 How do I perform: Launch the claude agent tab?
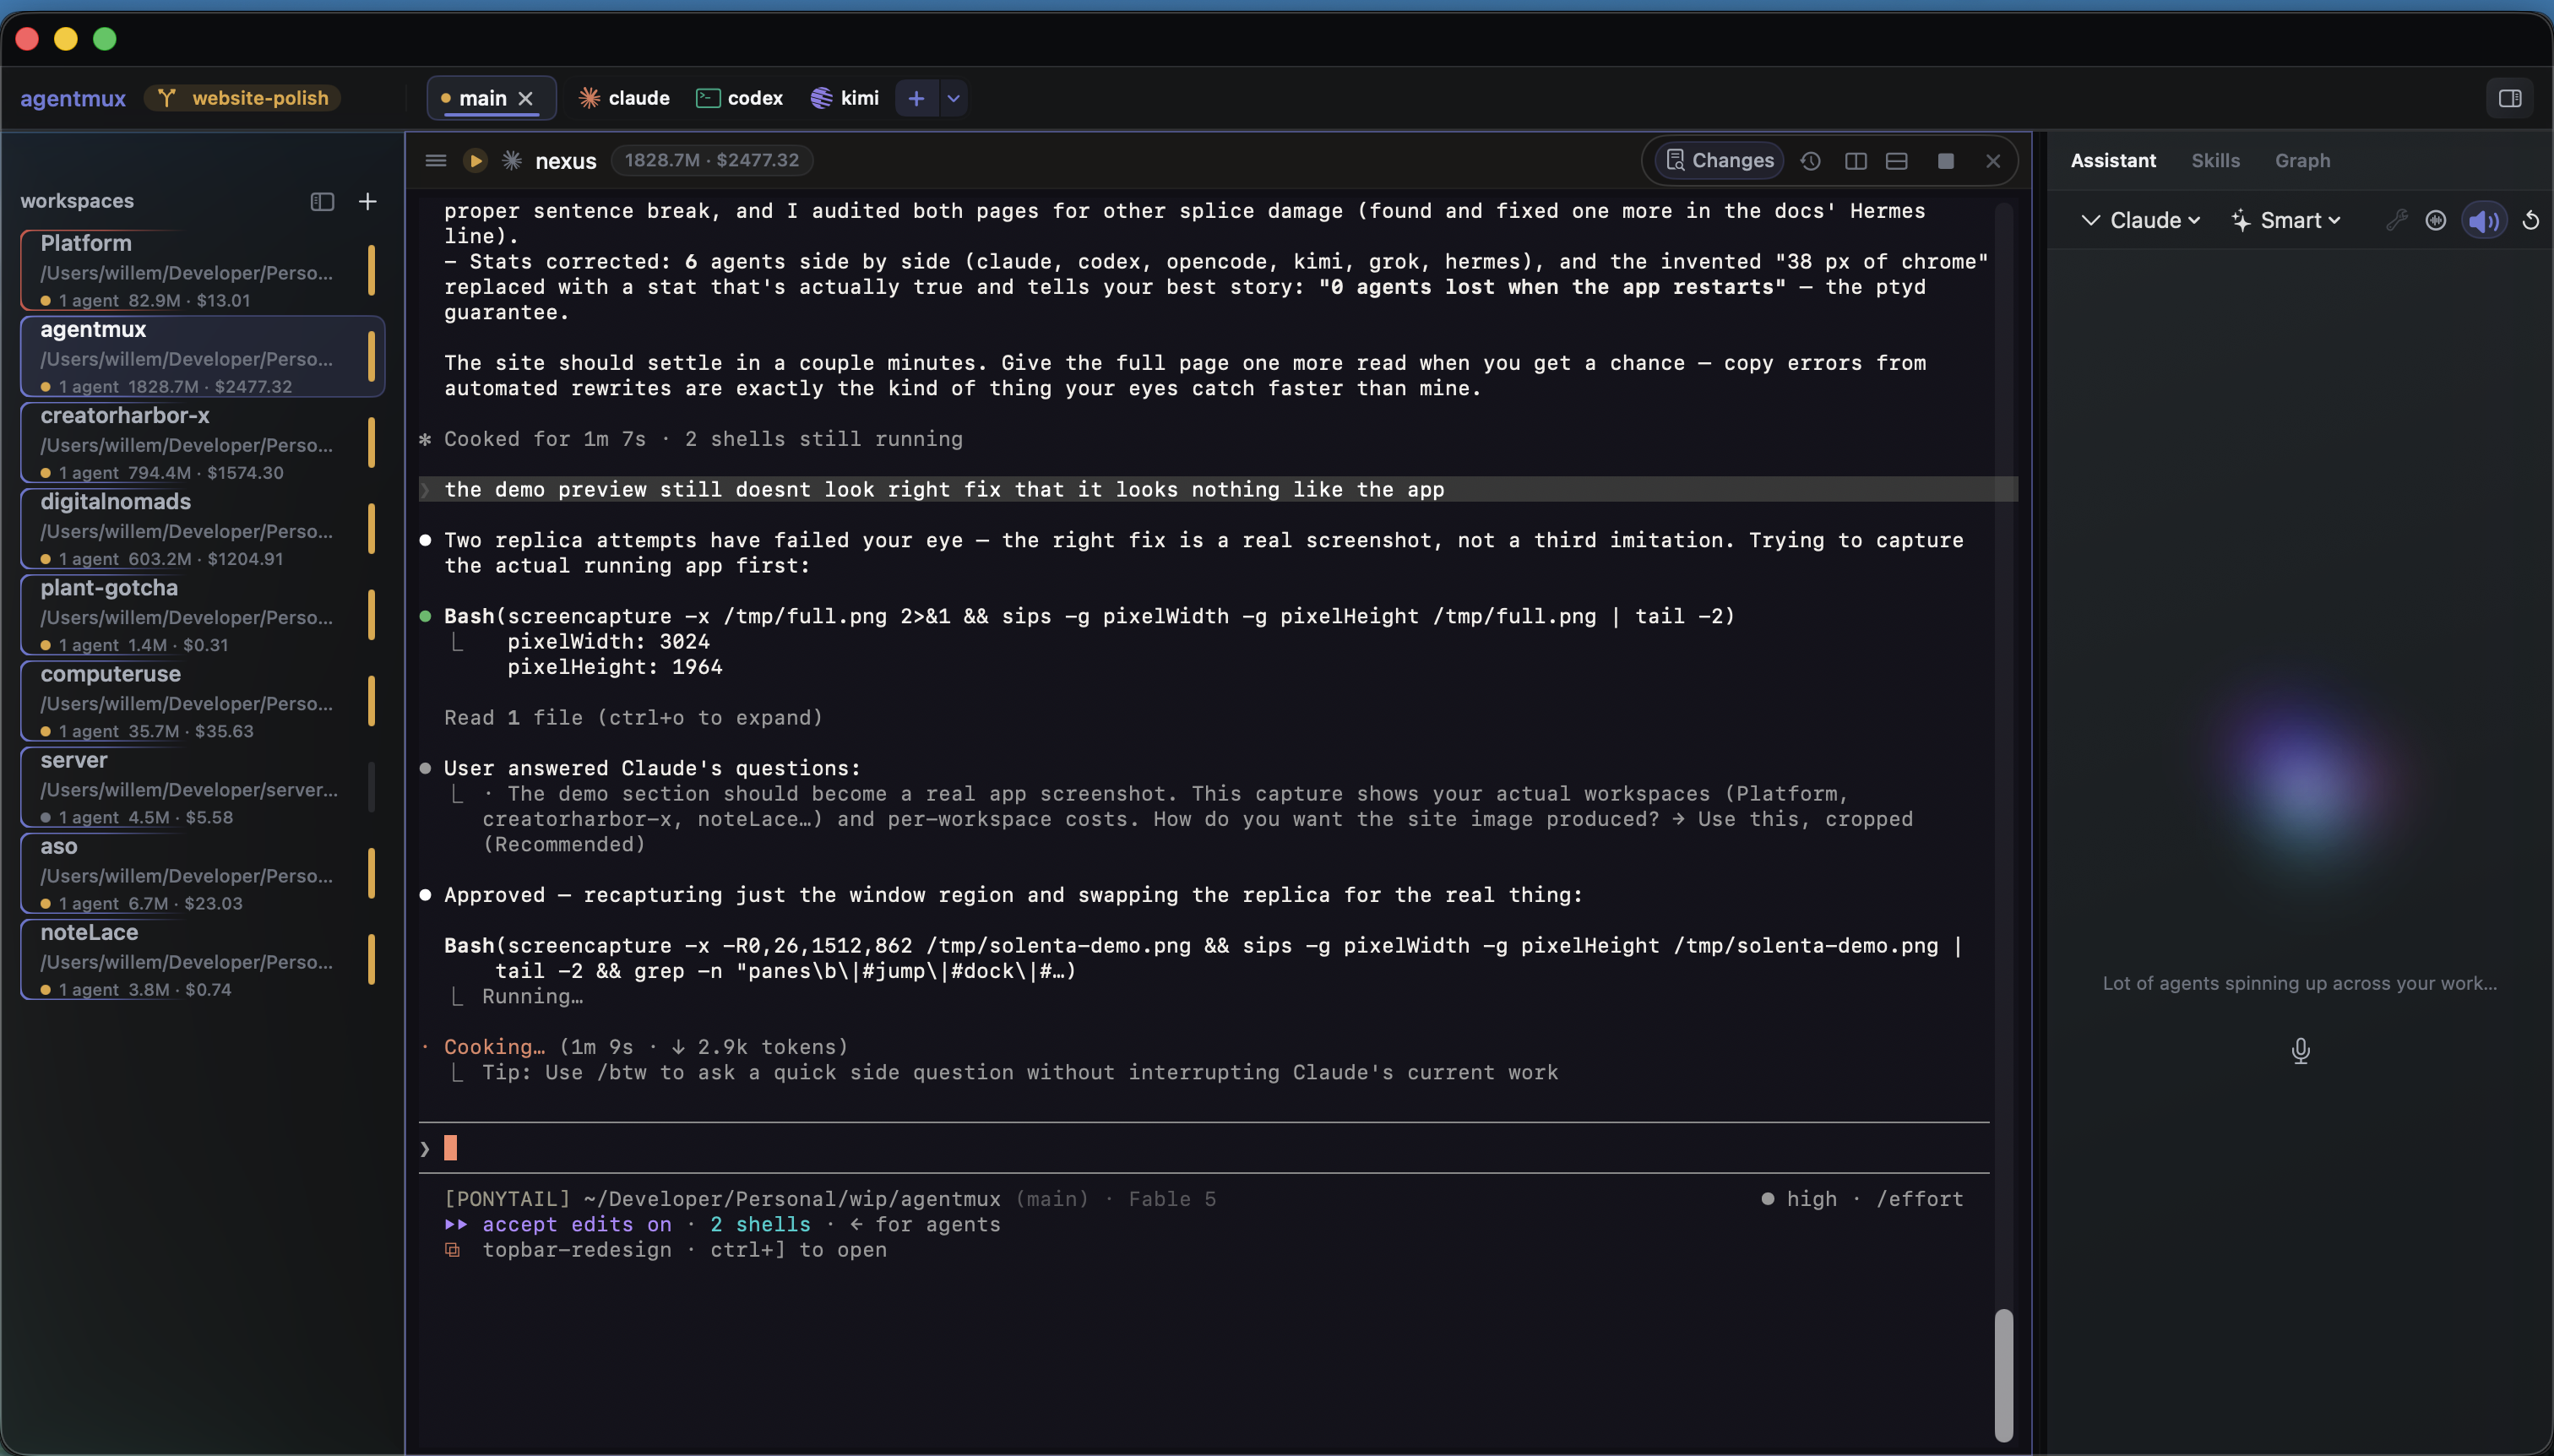[x=625, y=98]
